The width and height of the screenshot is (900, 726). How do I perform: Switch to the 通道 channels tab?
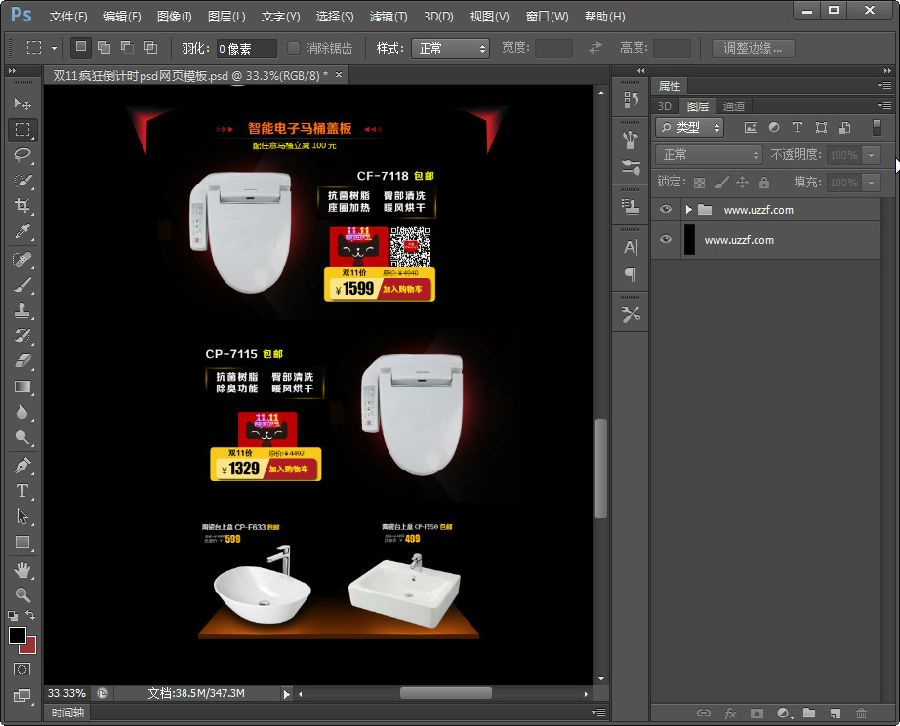(x=734, y=106)
